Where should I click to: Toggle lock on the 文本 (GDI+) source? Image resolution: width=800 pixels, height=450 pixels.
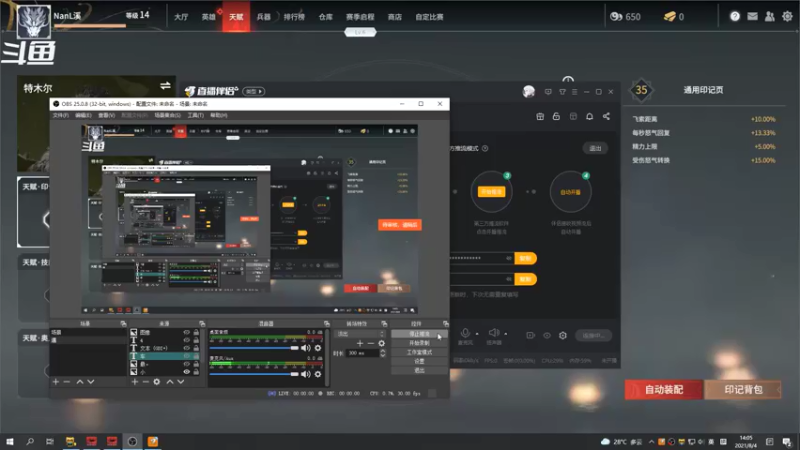pyautogui.click(x=196, y=348)
